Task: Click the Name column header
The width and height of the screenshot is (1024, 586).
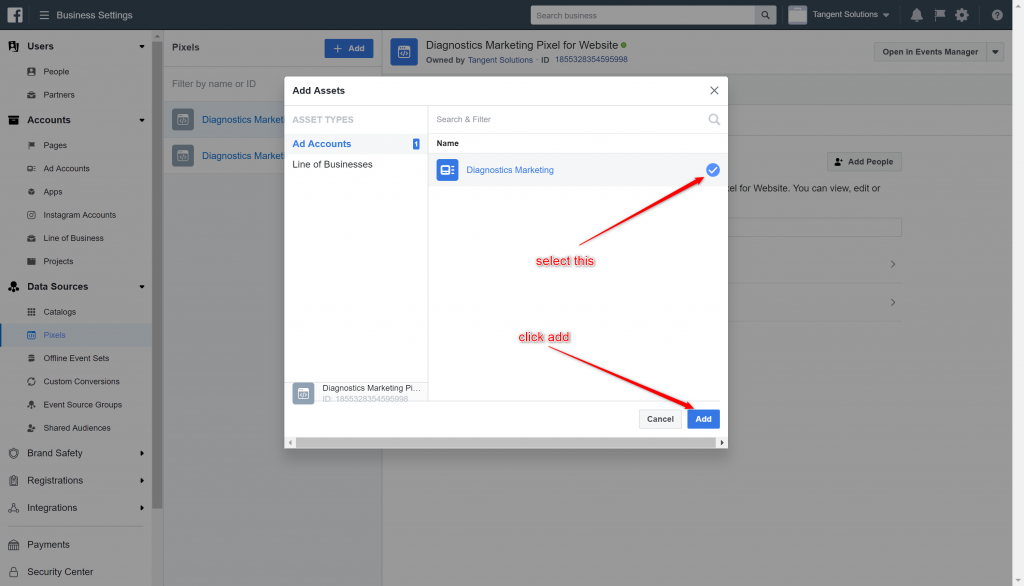Action: [x=447, y=144]
